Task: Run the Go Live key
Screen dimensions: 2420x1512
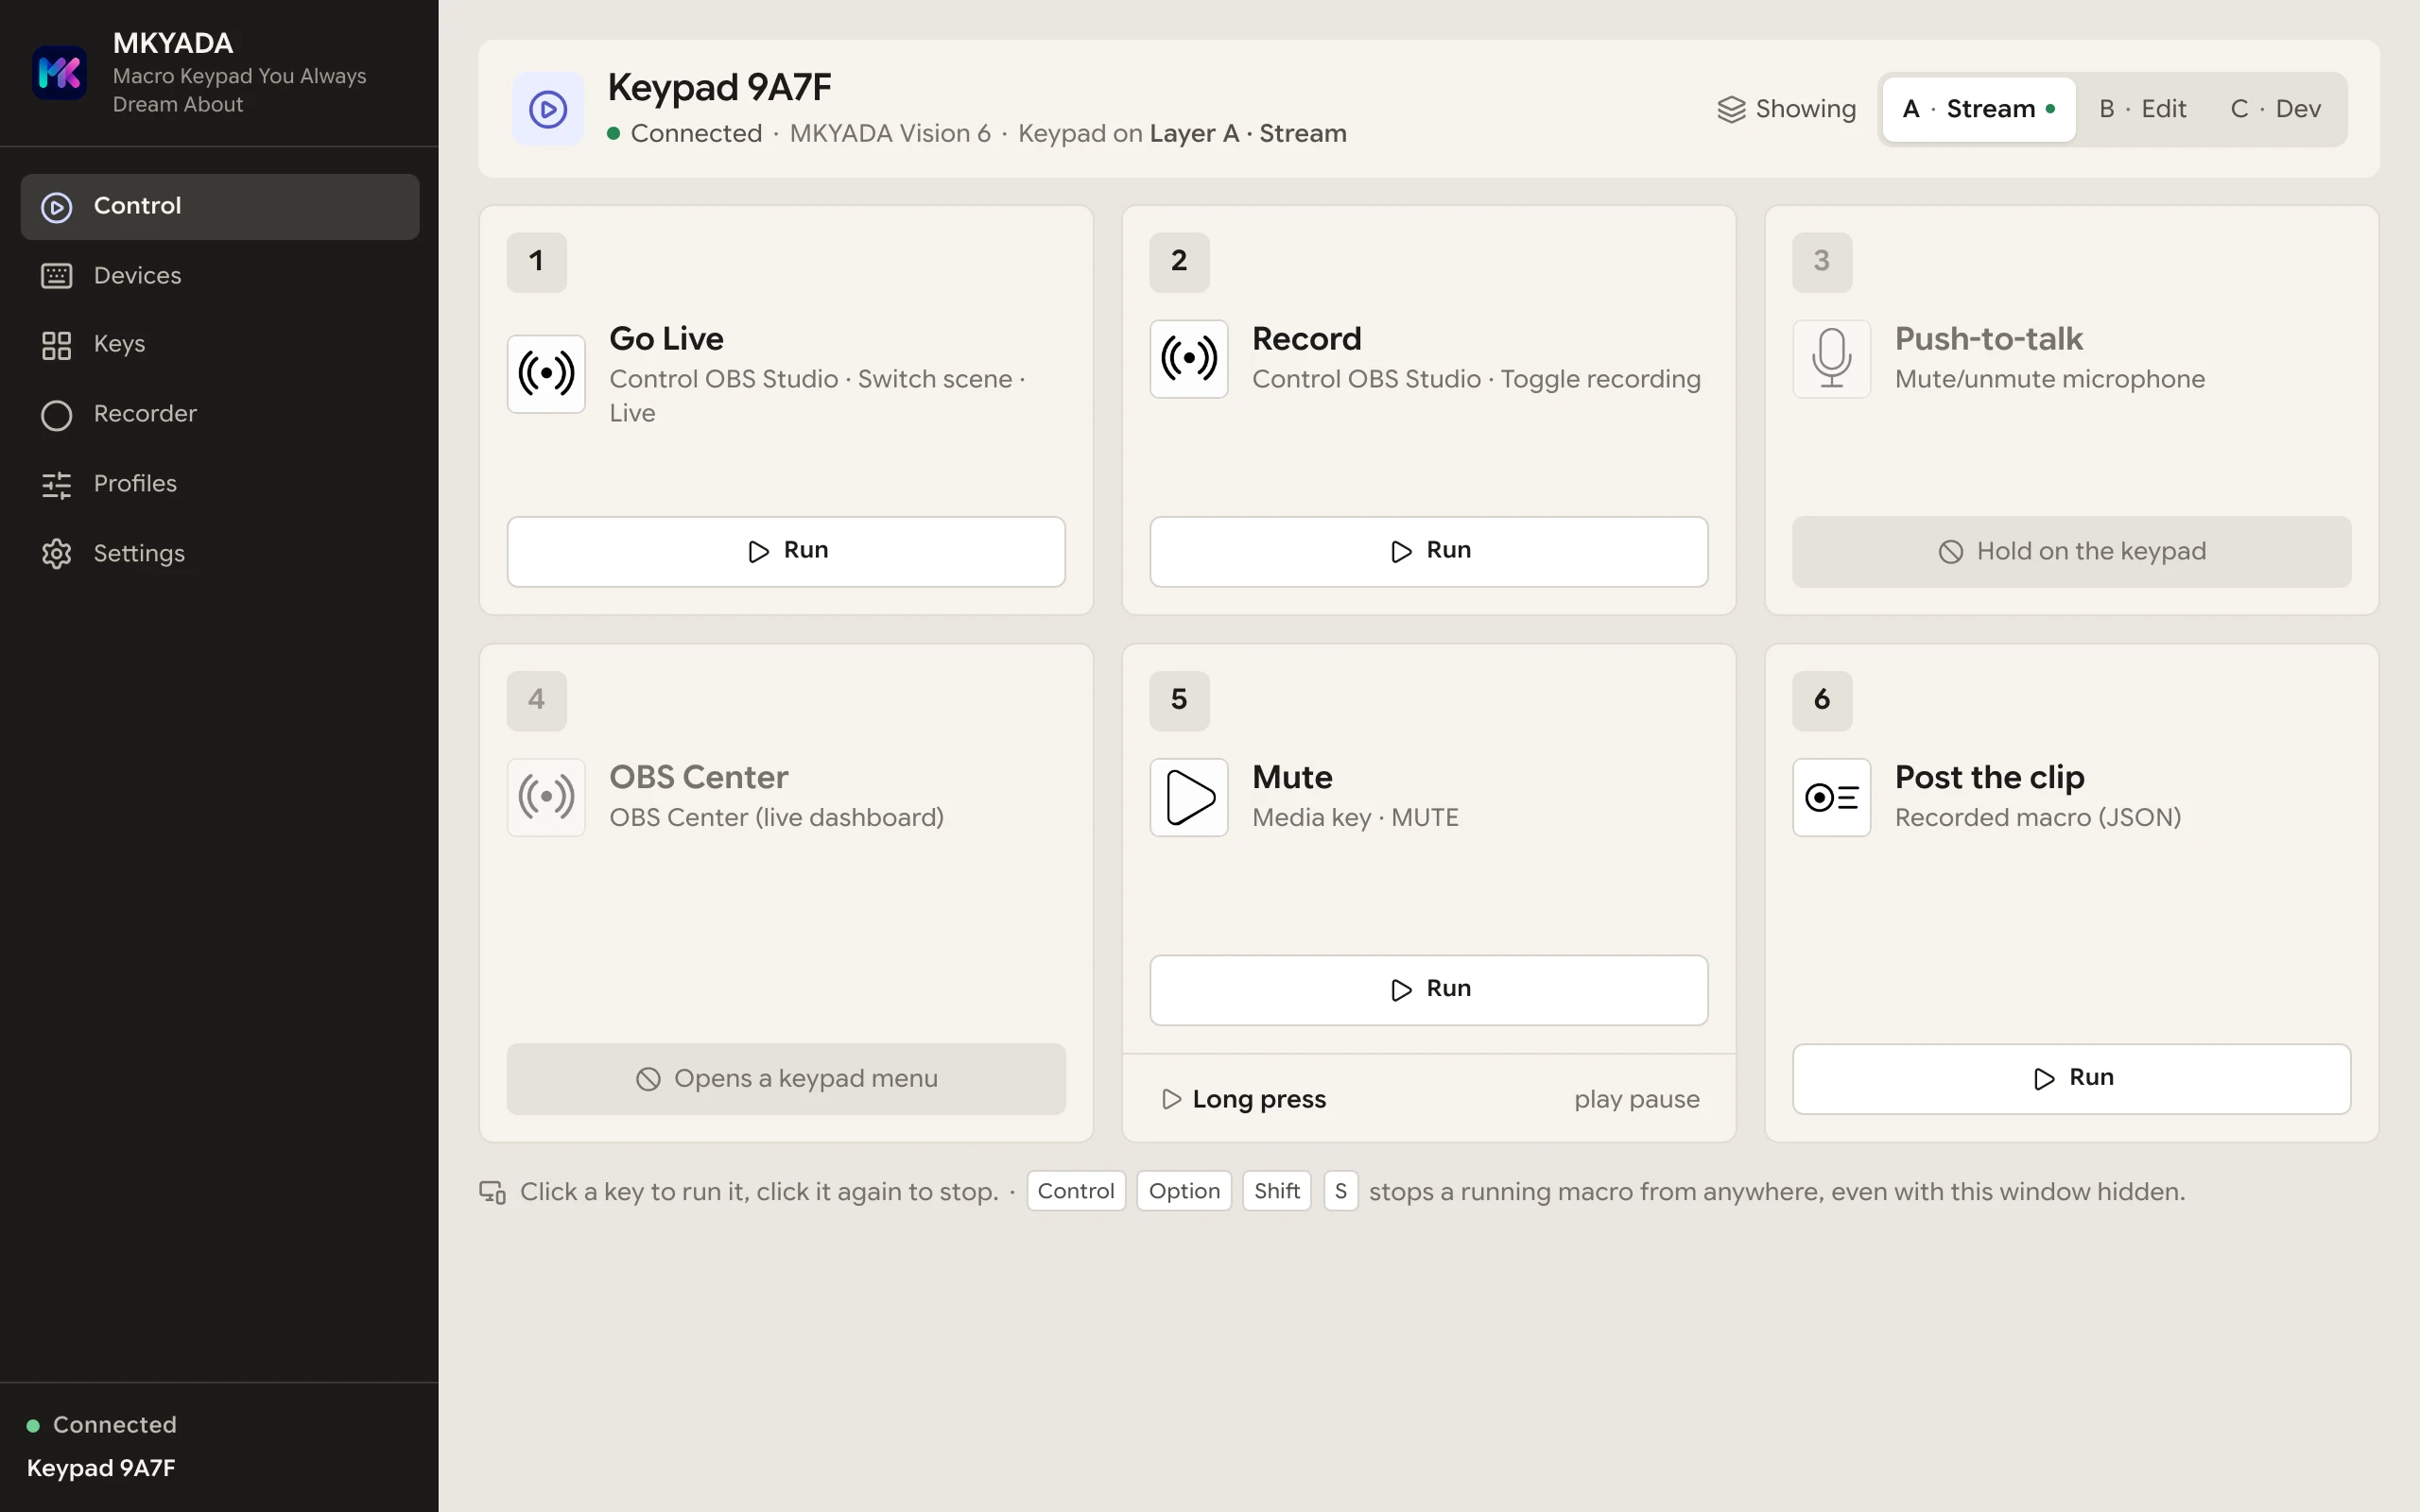Action: (x=786, y=551)
